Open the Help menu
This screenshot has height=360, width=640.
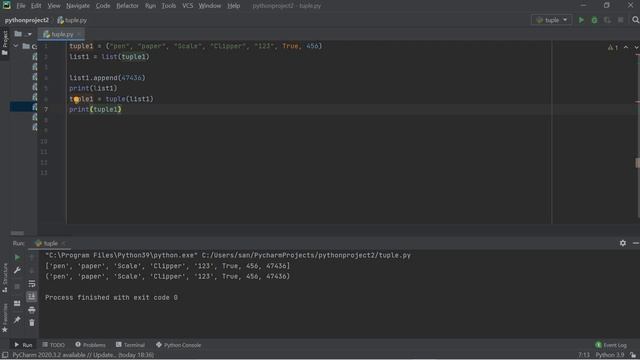(x=233, y=6)
